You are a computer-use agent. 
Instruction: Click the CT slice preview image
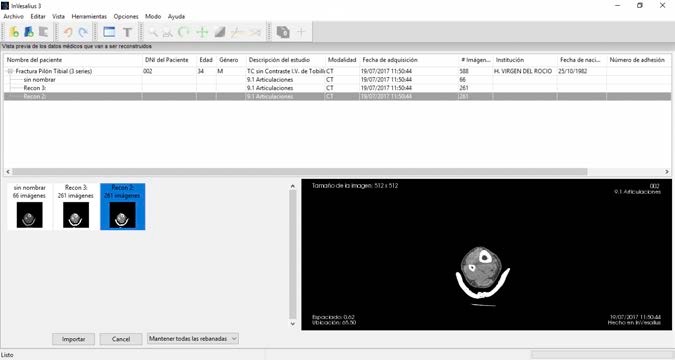tap(486, 254)
